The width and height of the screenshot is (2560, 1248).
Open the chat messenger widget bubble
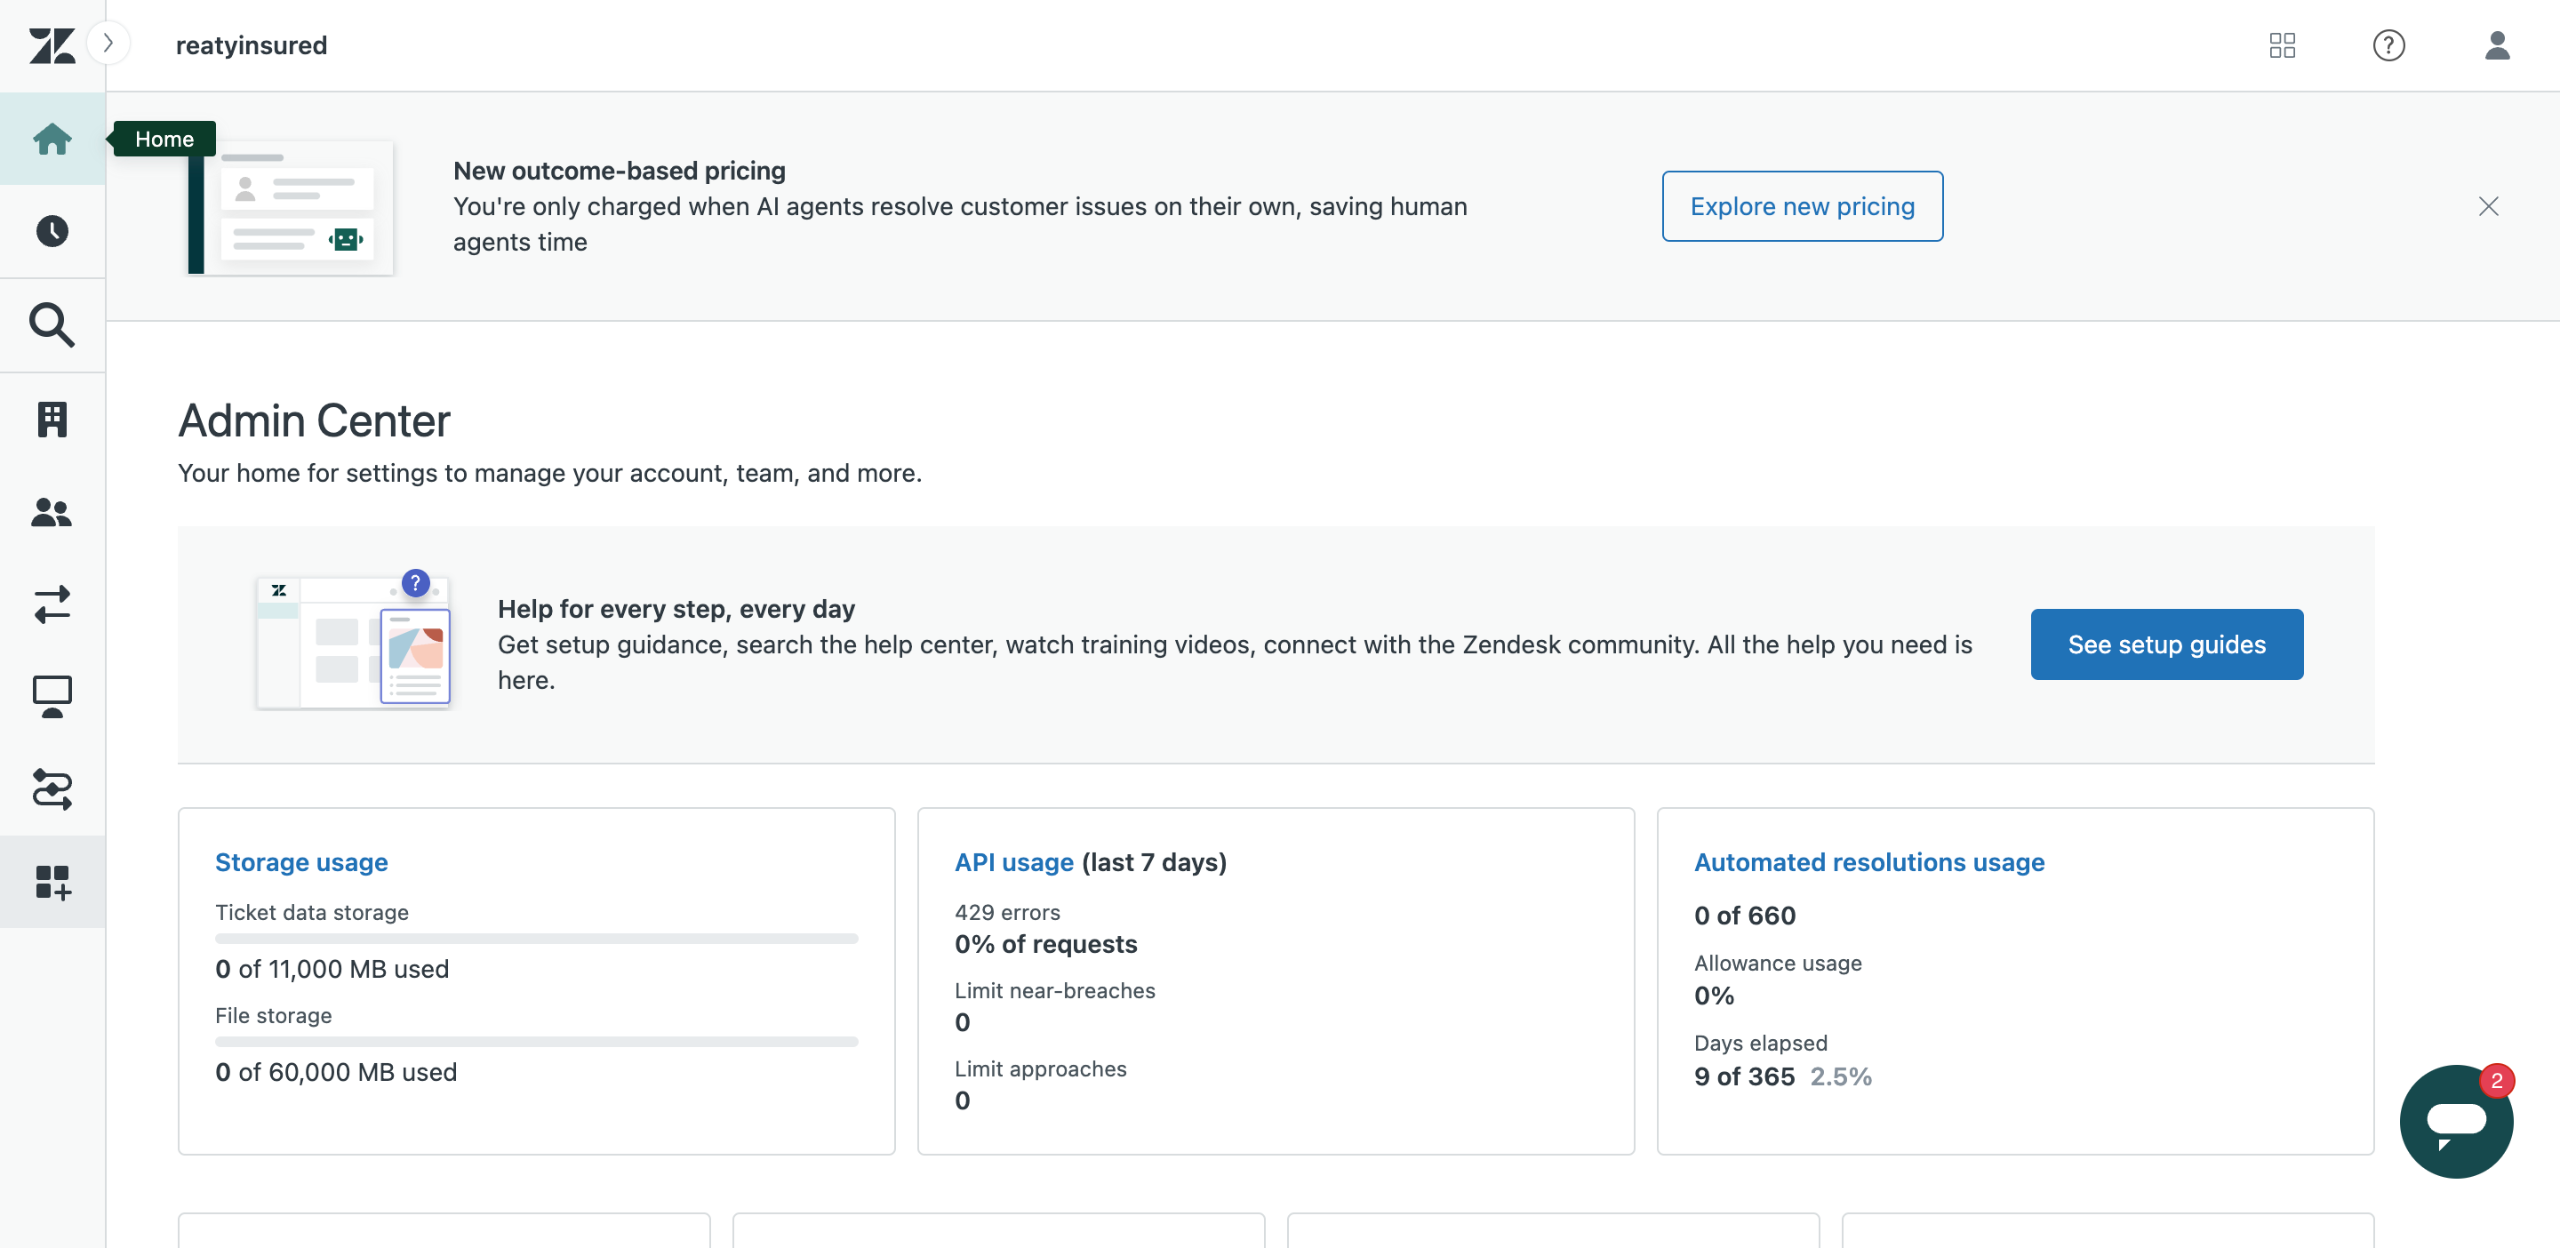(2455, 1121)
